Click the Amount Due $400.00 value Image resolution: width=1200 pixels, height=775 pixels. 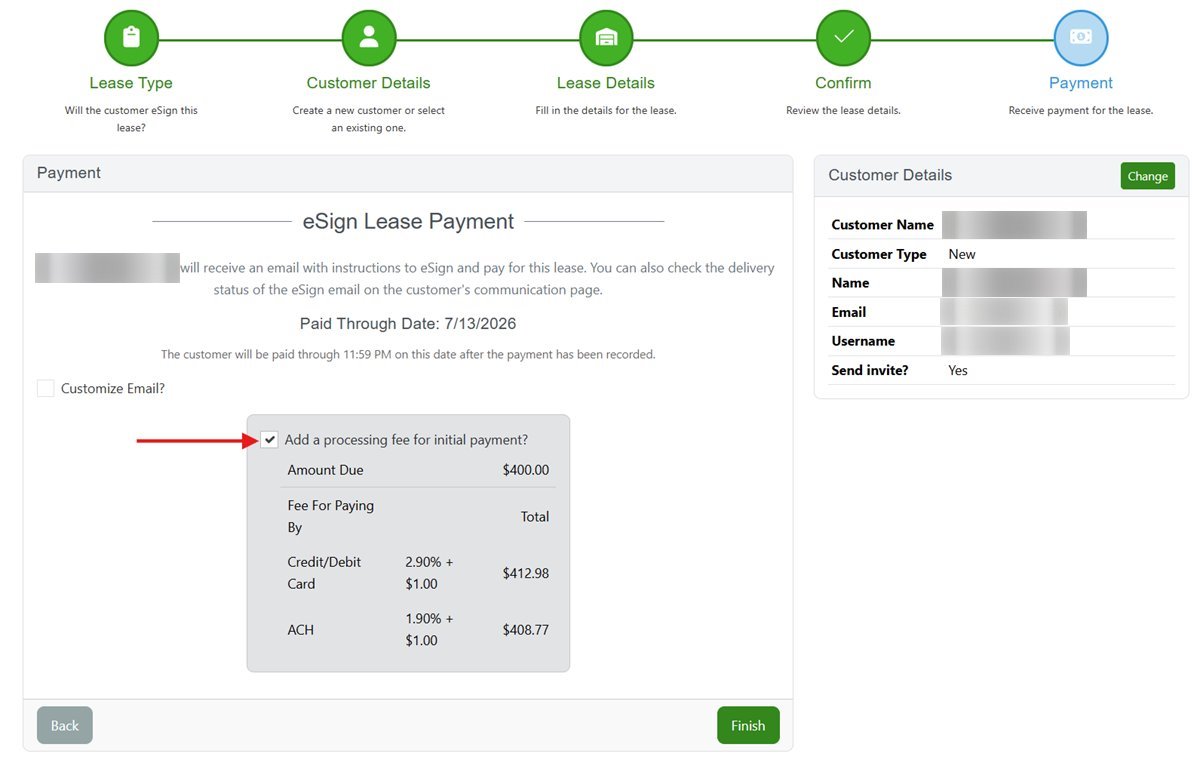[526, 470]
